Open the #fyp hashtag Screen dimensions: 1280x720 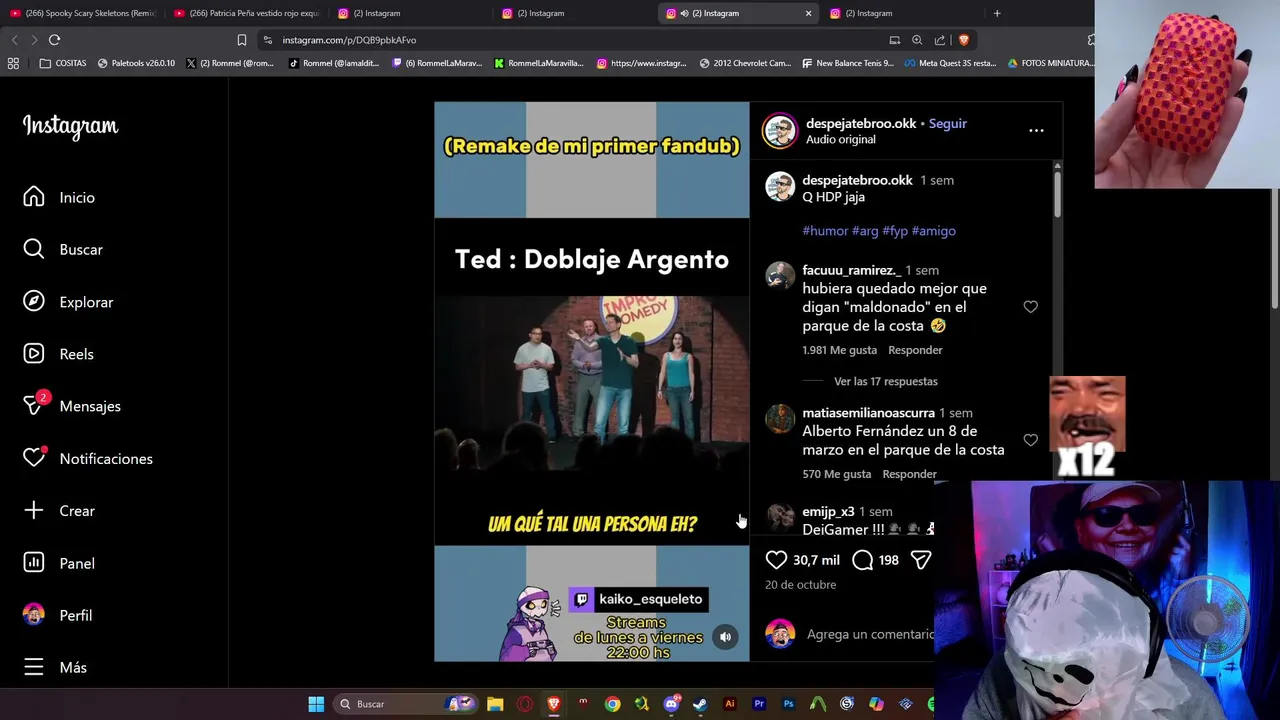(895, 231)
